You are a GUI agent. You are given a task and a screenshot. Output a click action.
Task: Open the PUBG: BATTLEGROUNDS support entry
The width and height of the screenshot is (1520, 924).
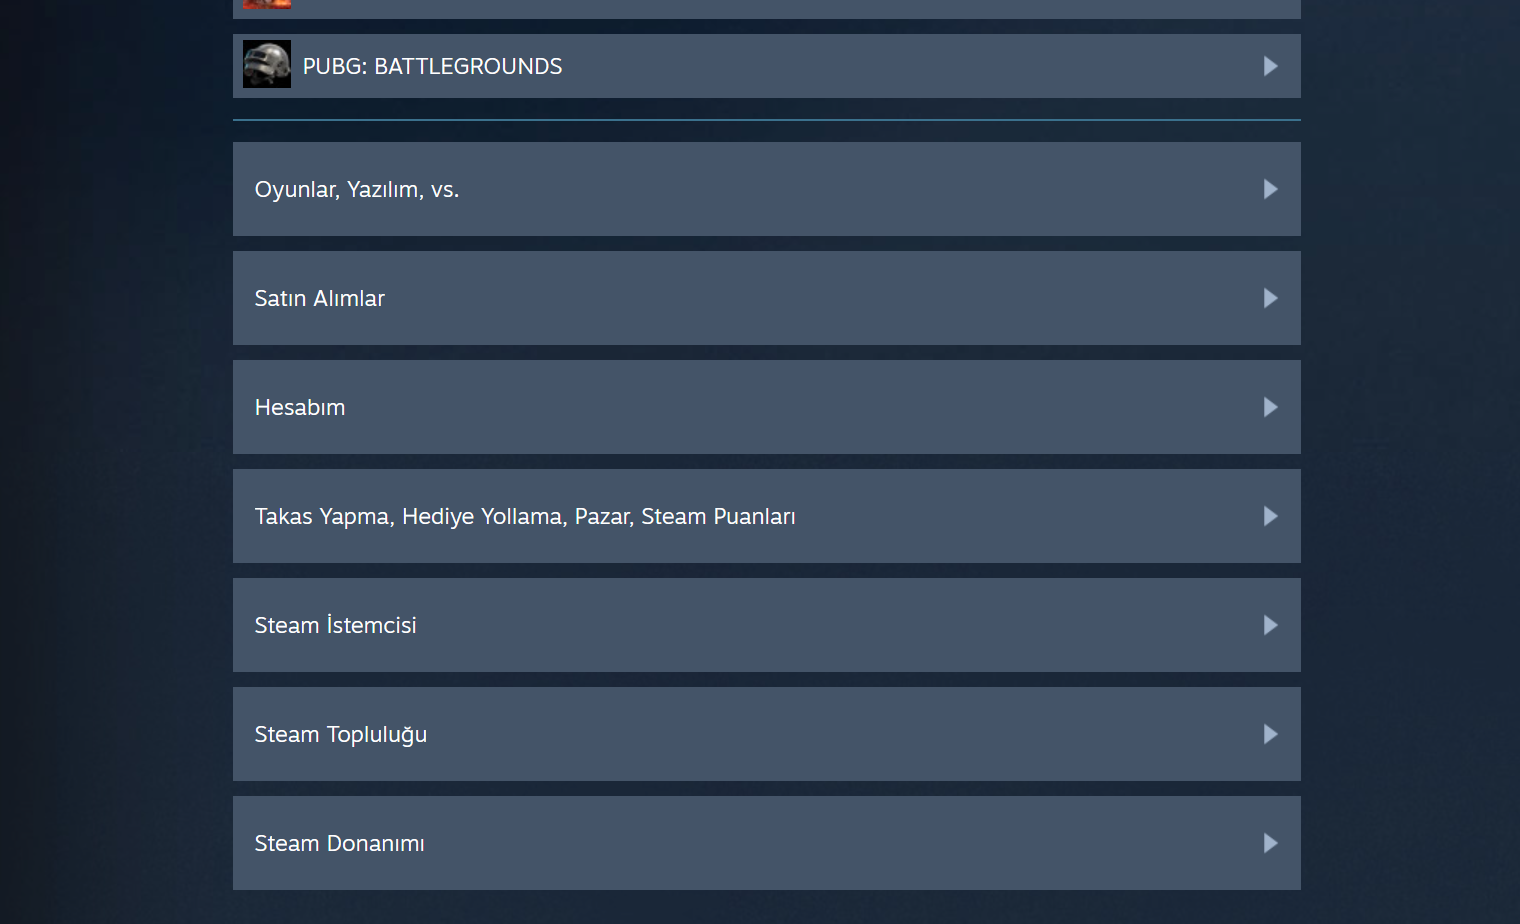pos(767,66)
